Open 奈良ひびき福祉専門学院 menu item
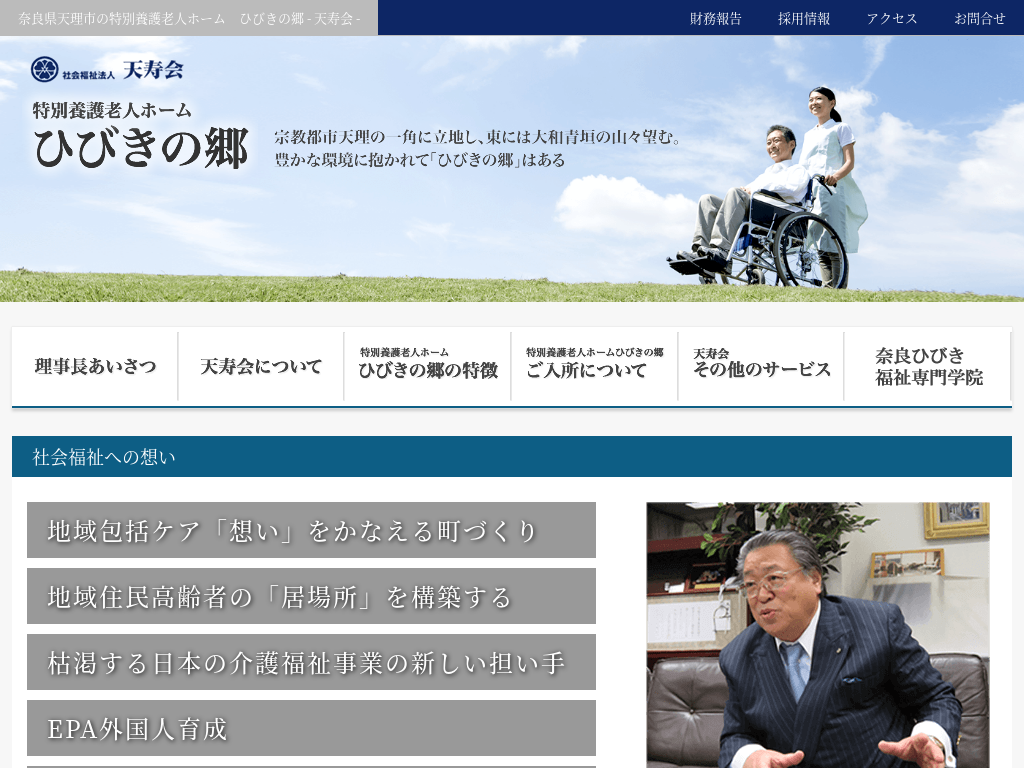This screenshot has height=768, width=1024. 928,366
